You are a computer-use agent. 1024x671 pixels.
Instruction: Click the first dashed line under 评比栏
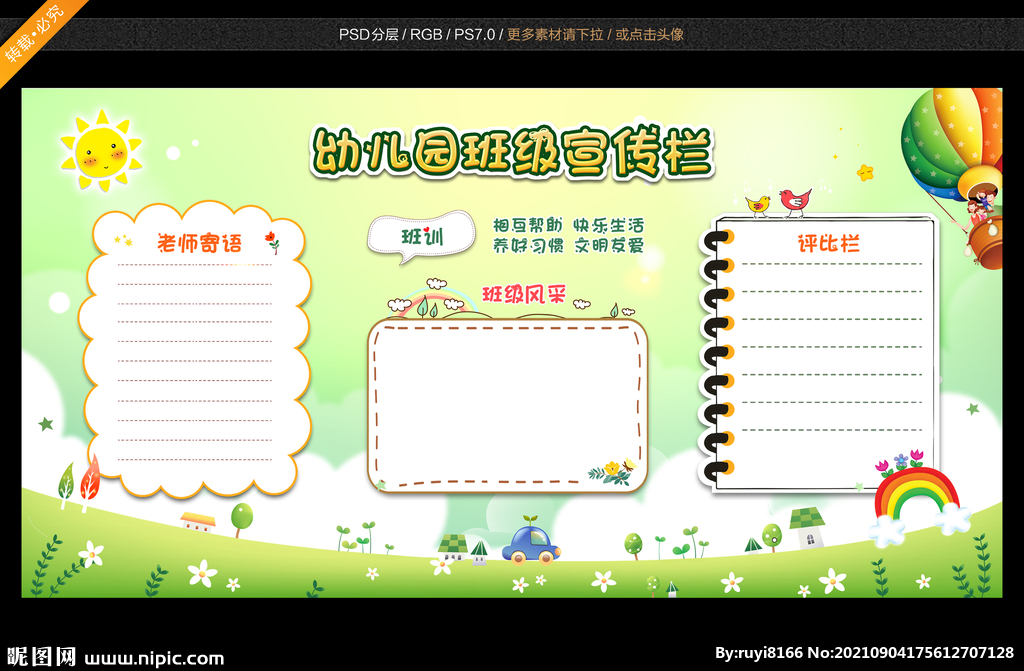click(832, 264)
